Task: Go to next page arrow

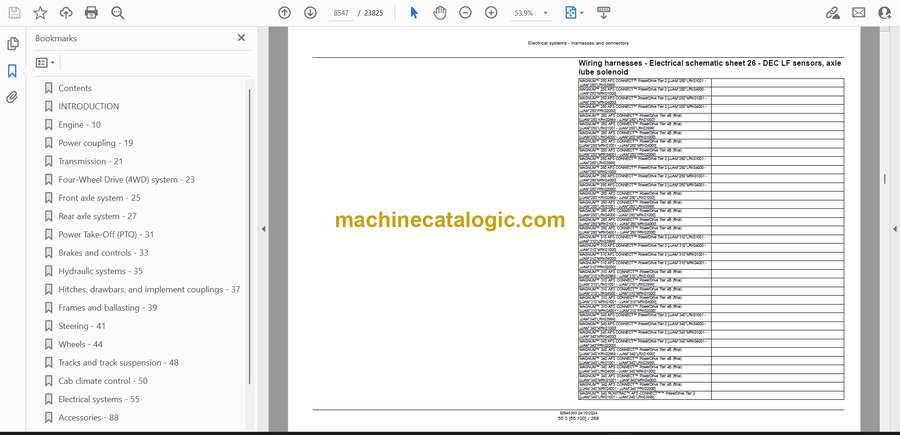Action: tap(310, 13)
